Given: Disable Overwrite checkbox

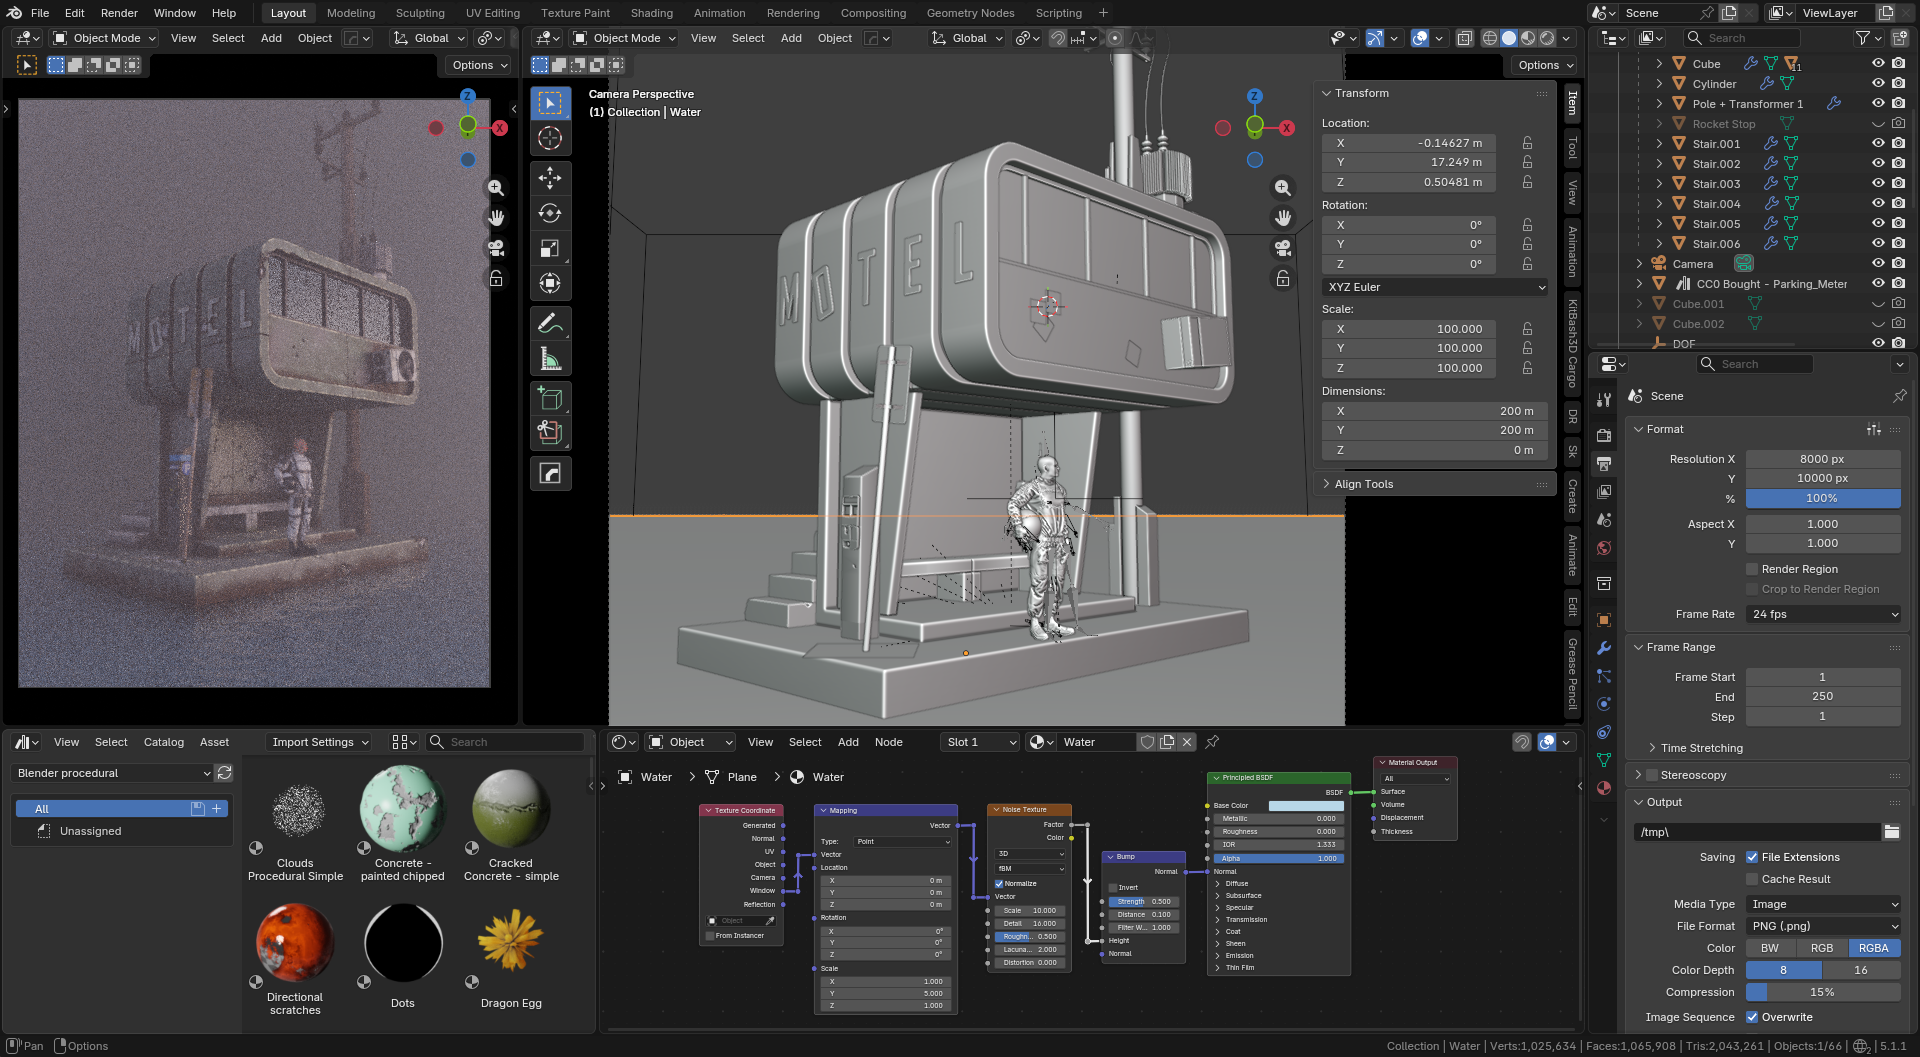Looking at the screenshot, I should pos(1752,1017).
